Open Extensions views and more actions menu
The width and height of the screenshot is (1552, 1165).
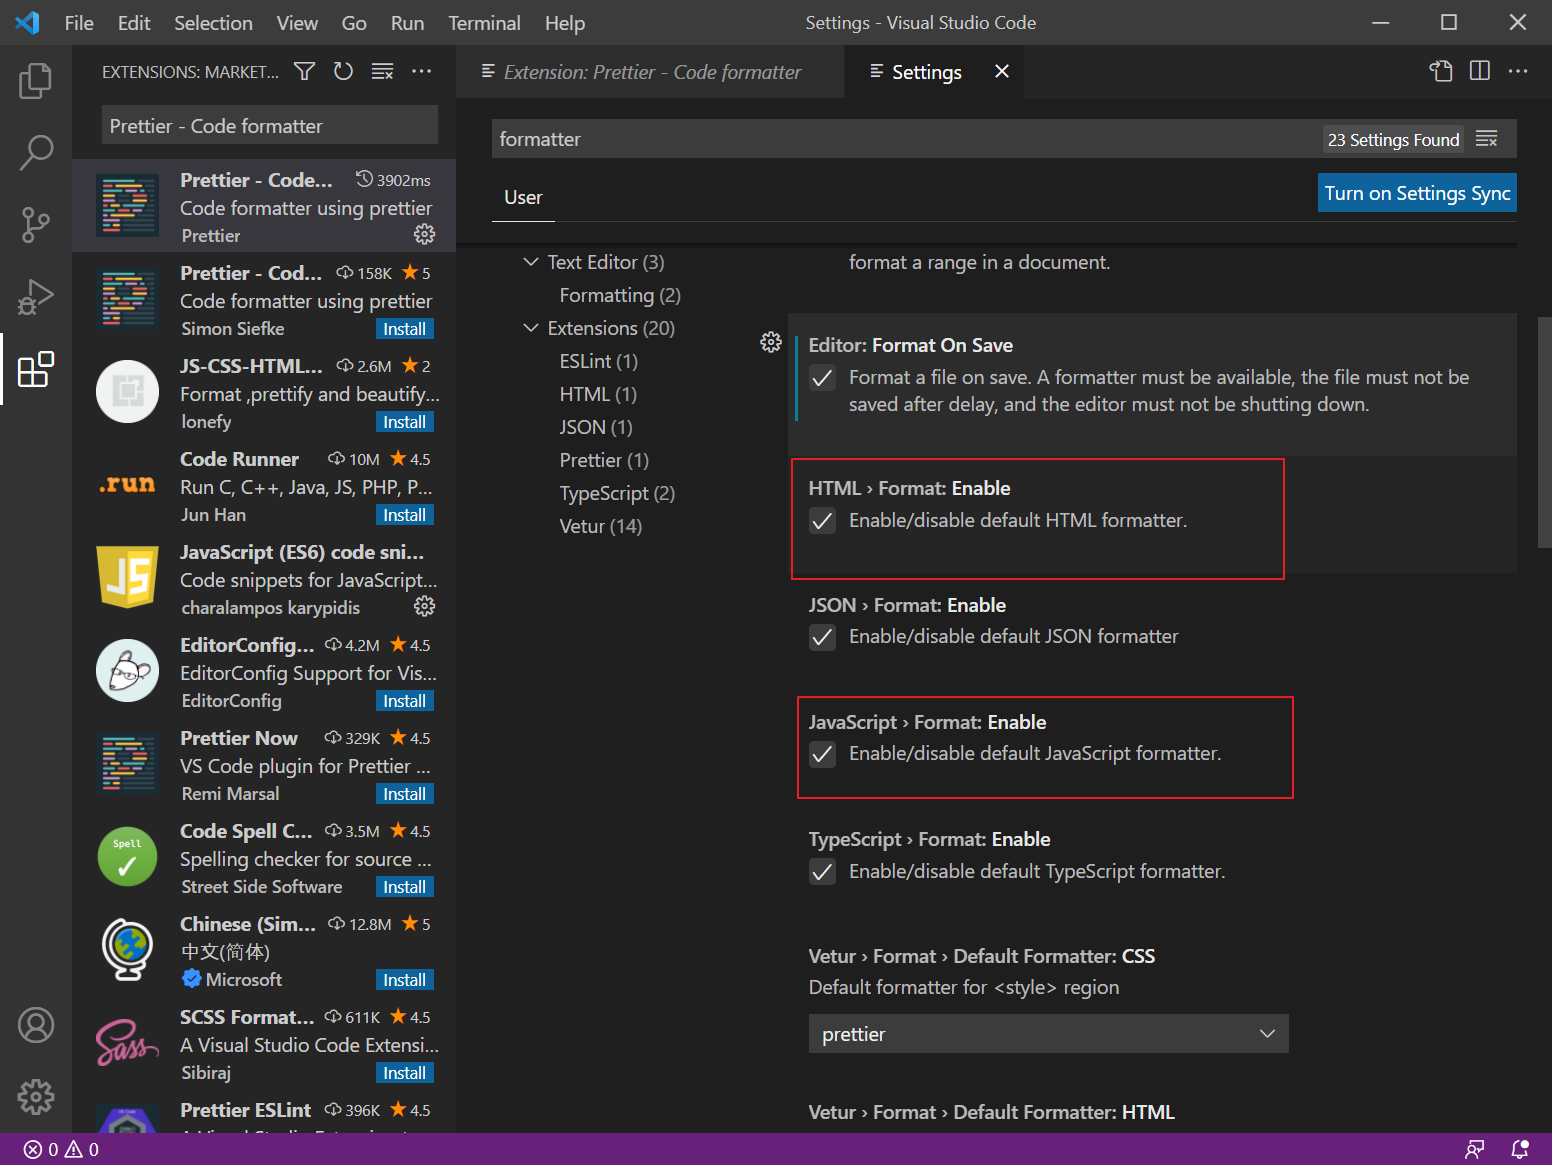422,71
